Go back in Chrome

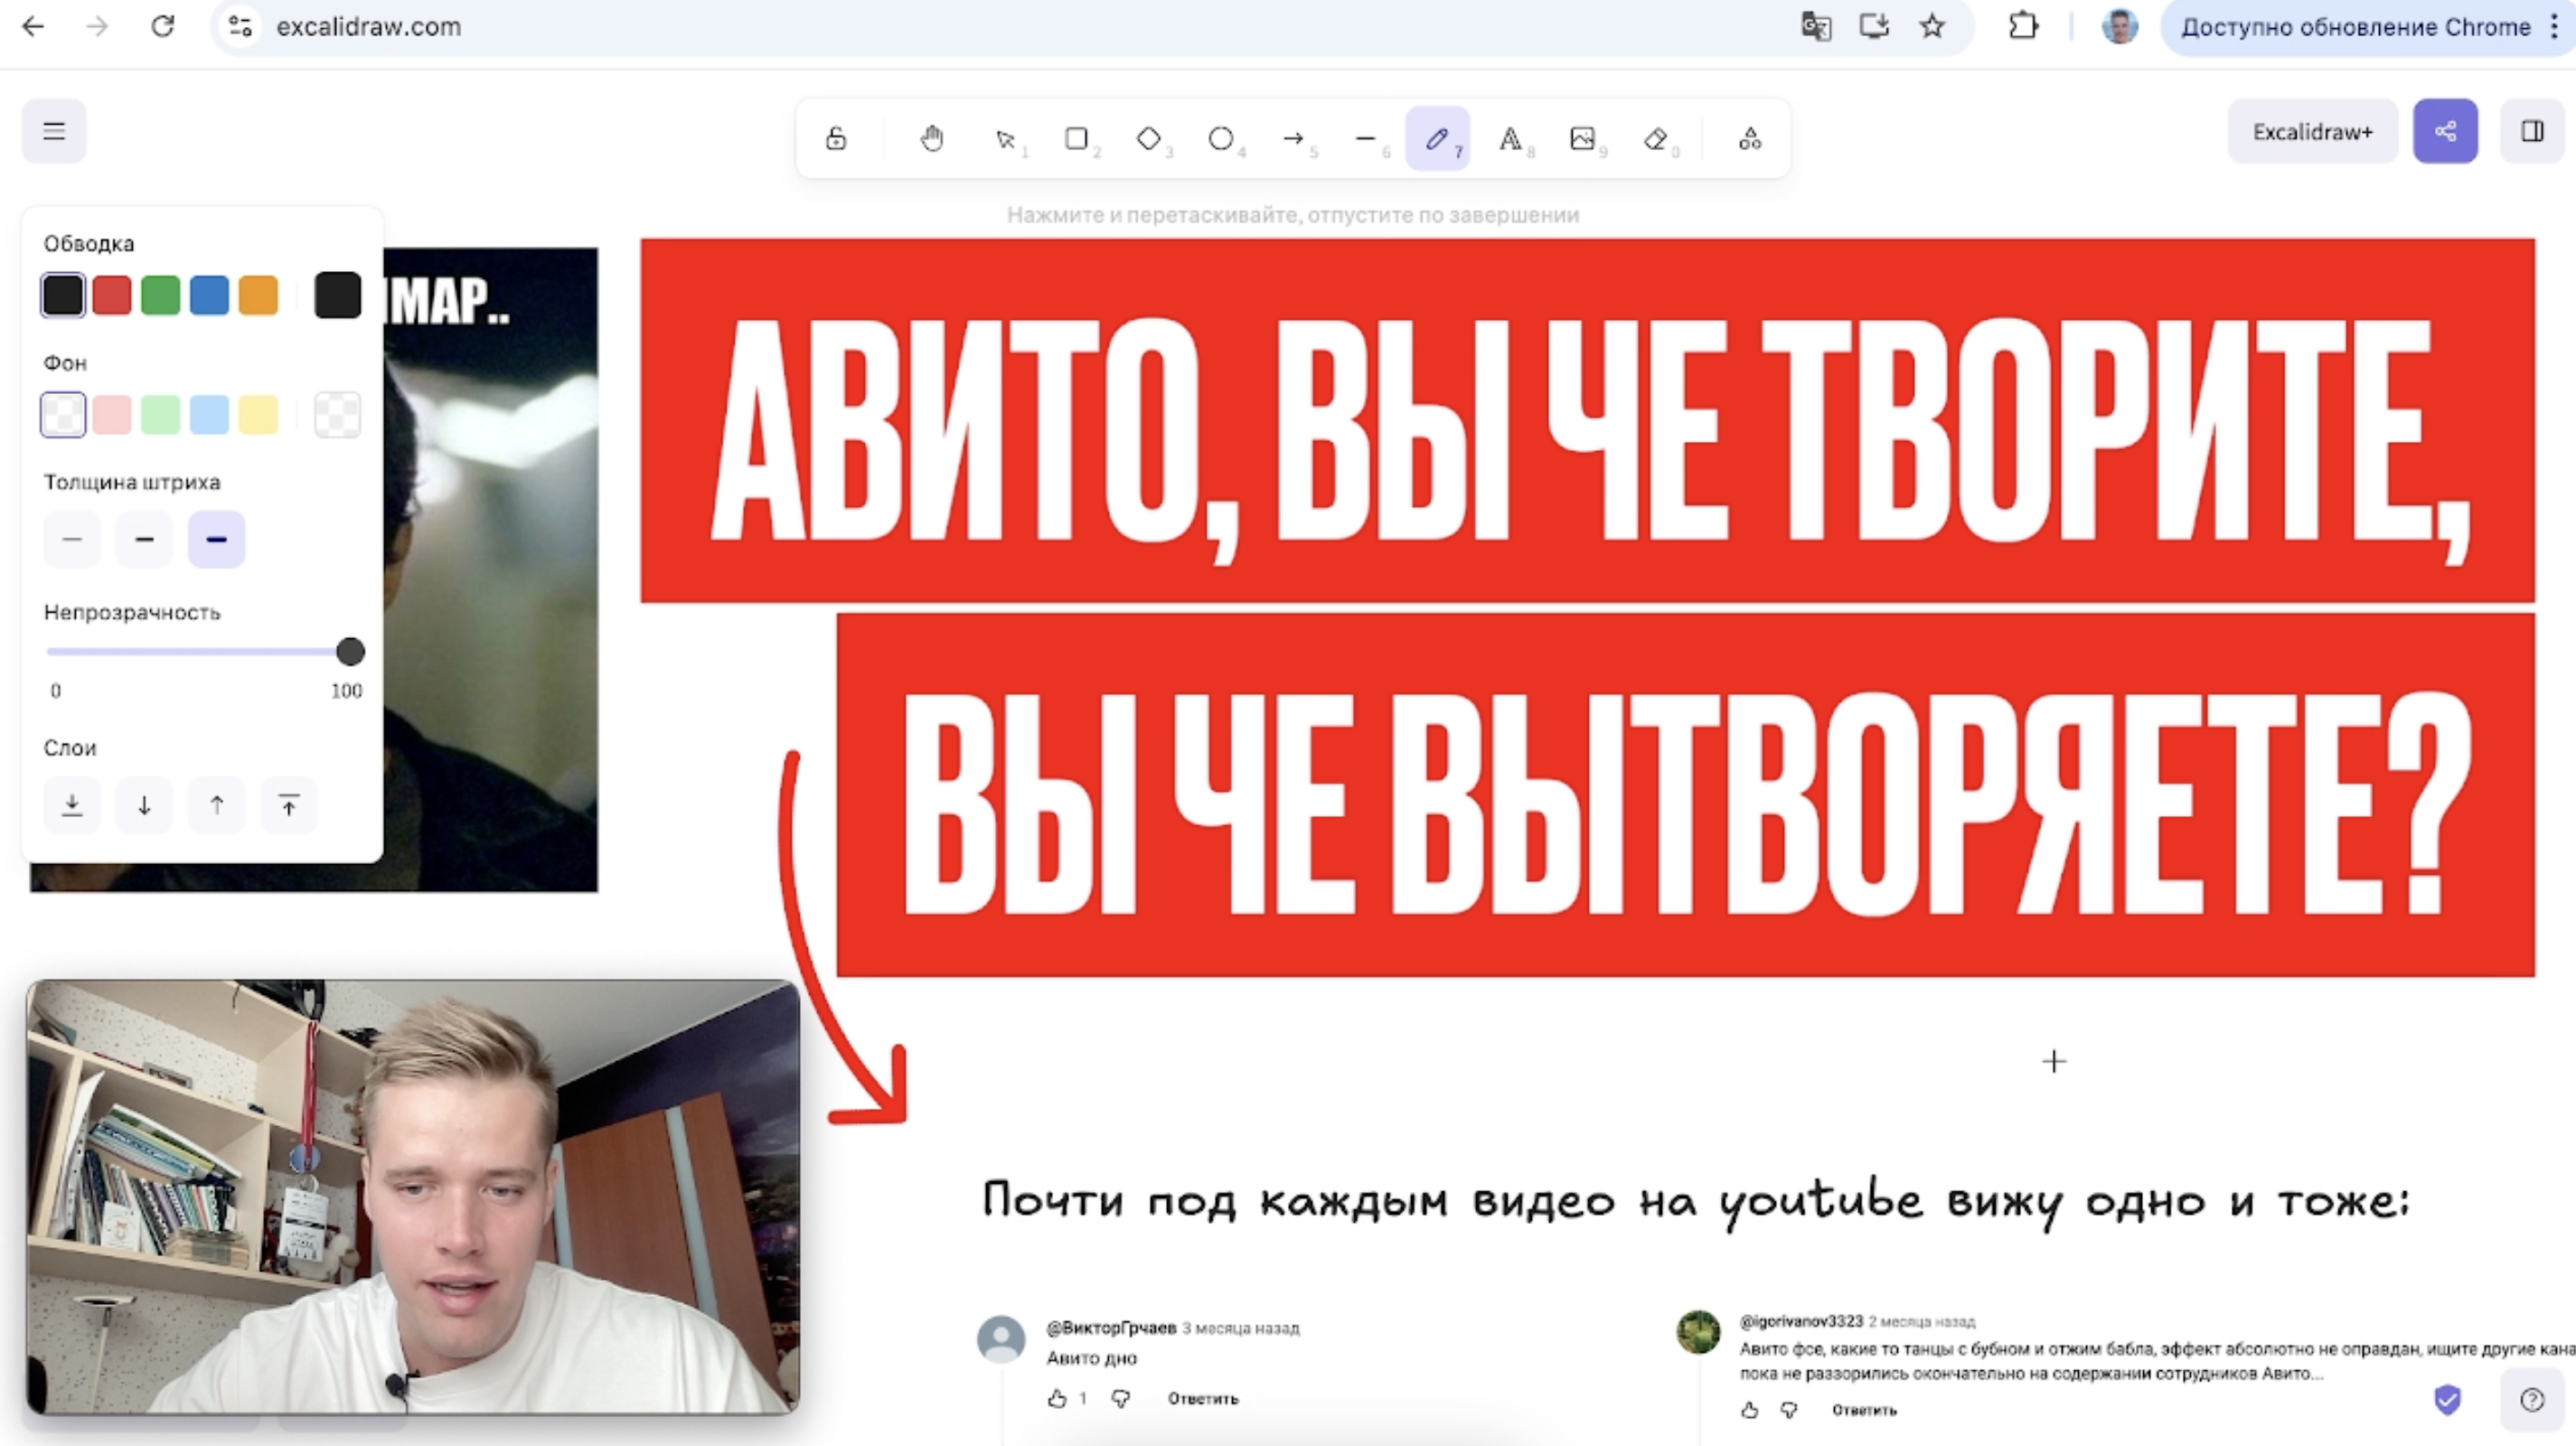pyautogui.click(x=33, y=27)
